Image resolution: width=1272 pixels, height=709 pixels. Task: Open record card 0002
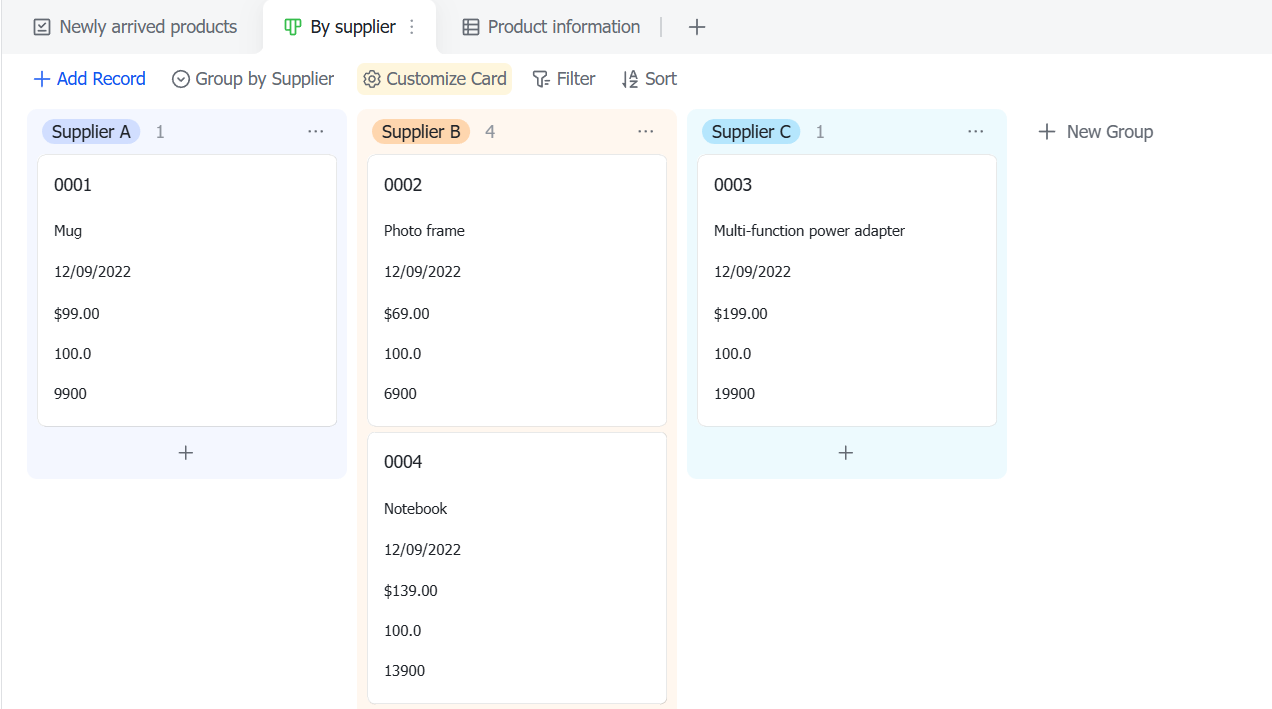517,290
